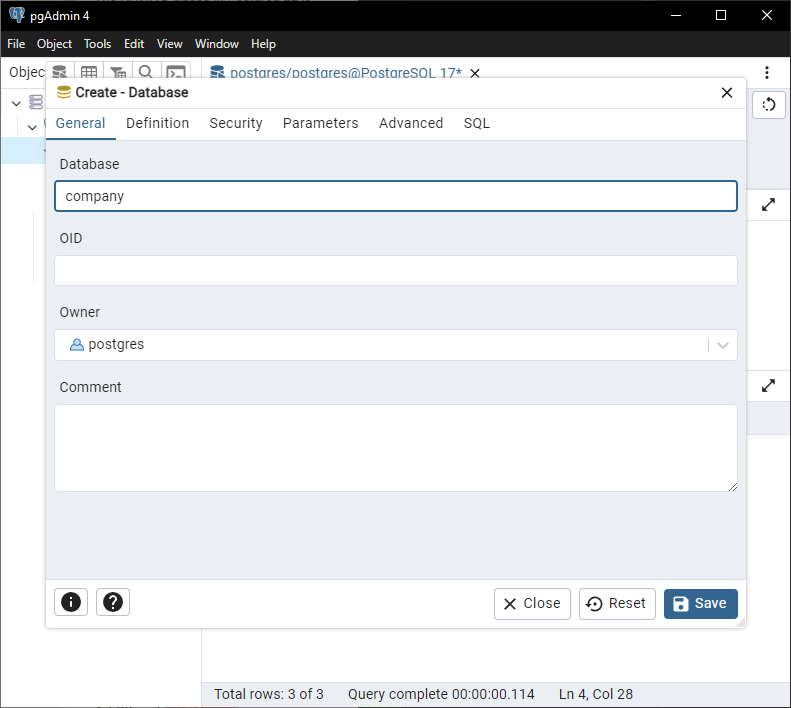Open the View menu
791x708 pixels.
click(x=170, y=44)
